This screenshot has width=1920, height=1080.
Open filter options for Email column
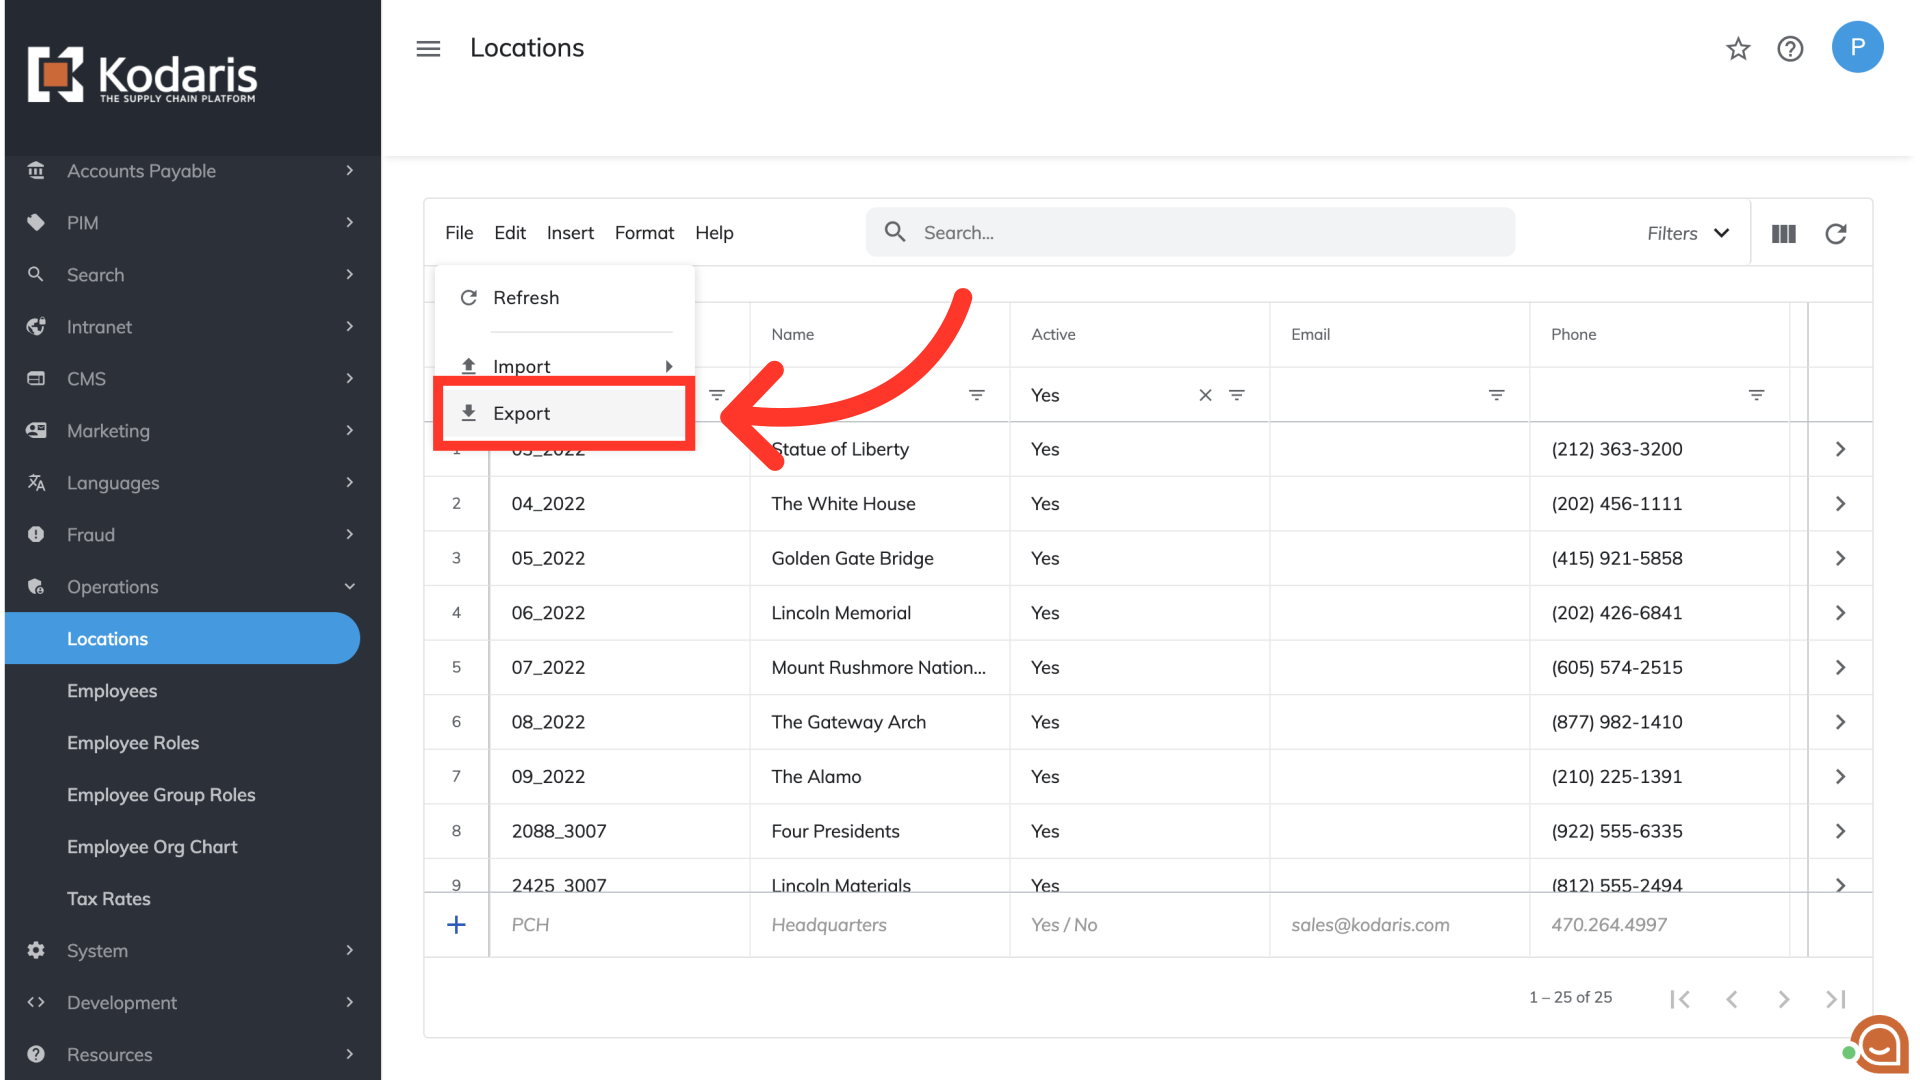(x=1496, y=395)
